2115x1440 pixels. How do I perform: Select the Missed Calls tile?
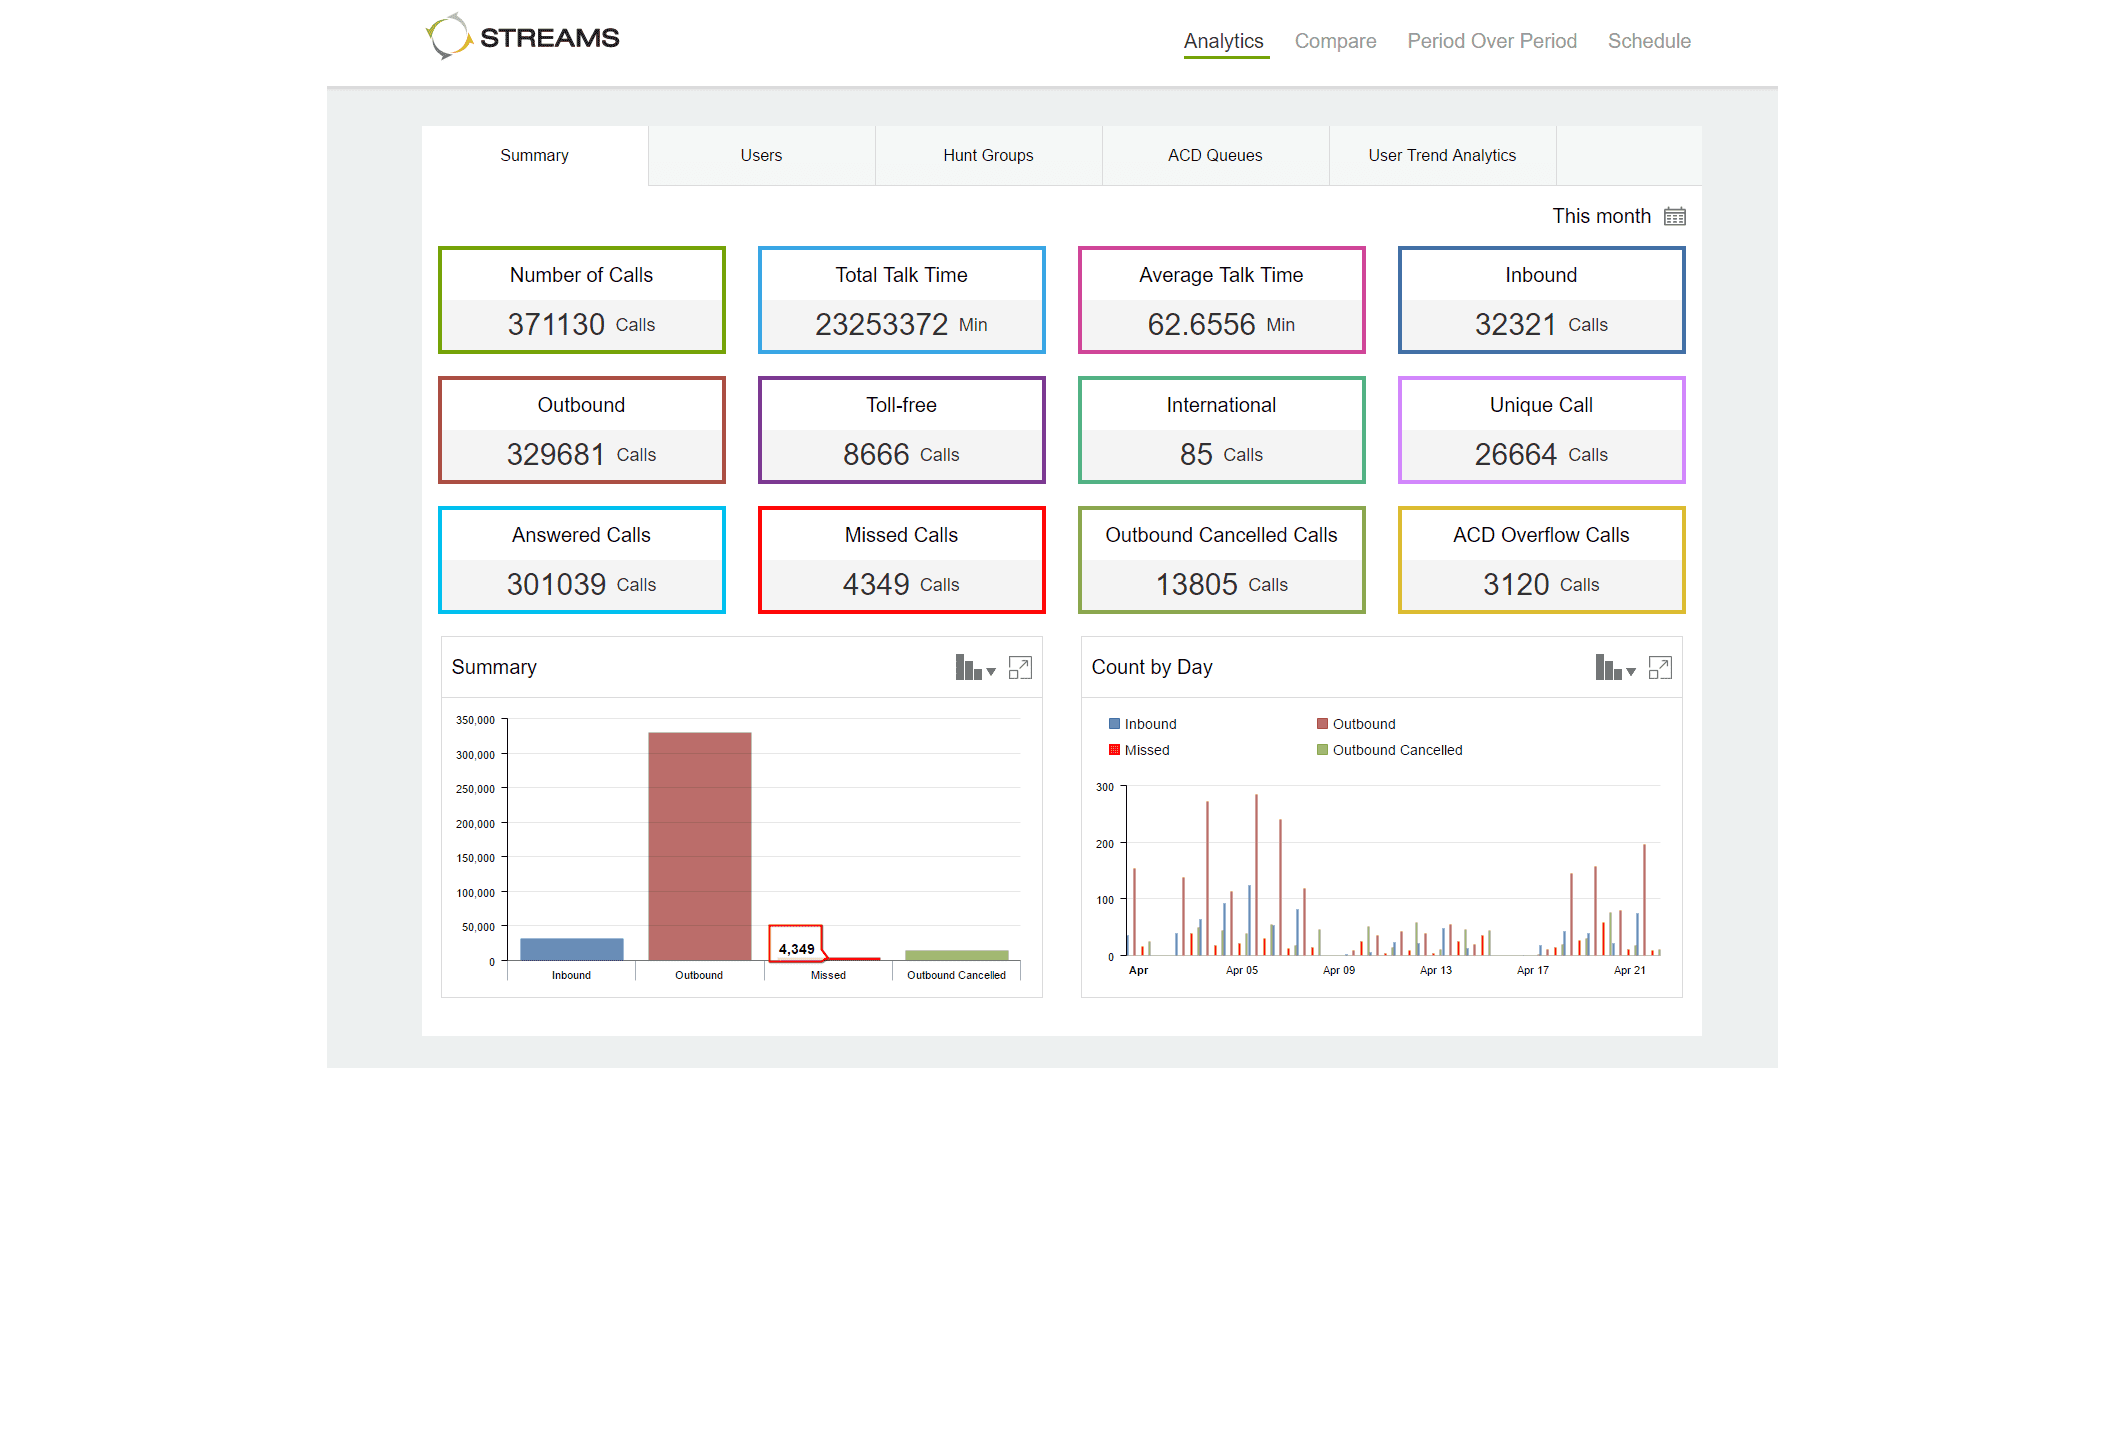901,560
